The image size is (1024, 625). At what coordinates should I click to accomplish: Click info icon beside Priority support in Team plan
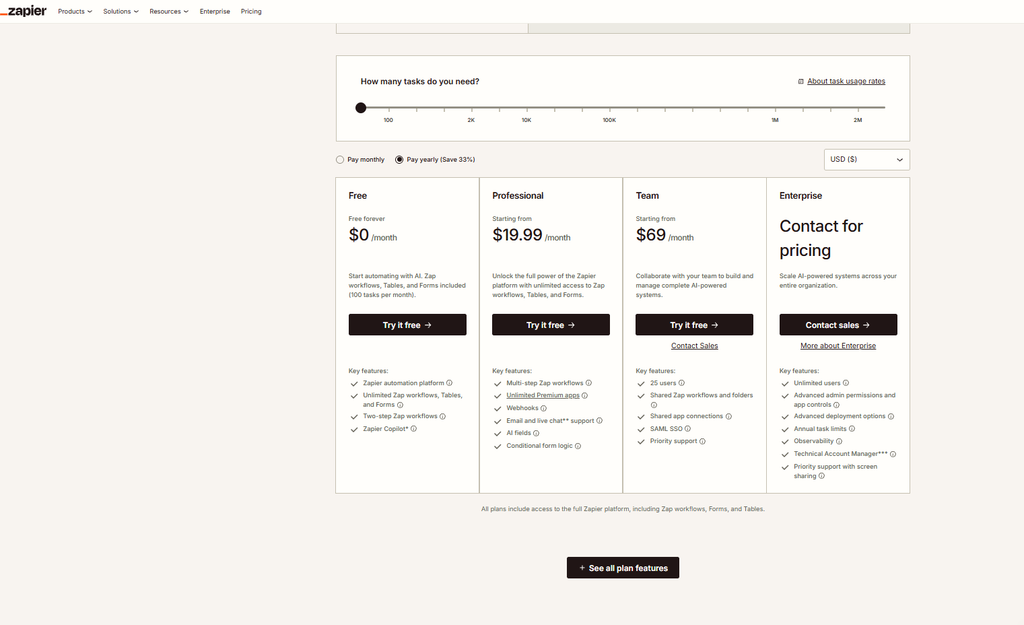[703, 441]
